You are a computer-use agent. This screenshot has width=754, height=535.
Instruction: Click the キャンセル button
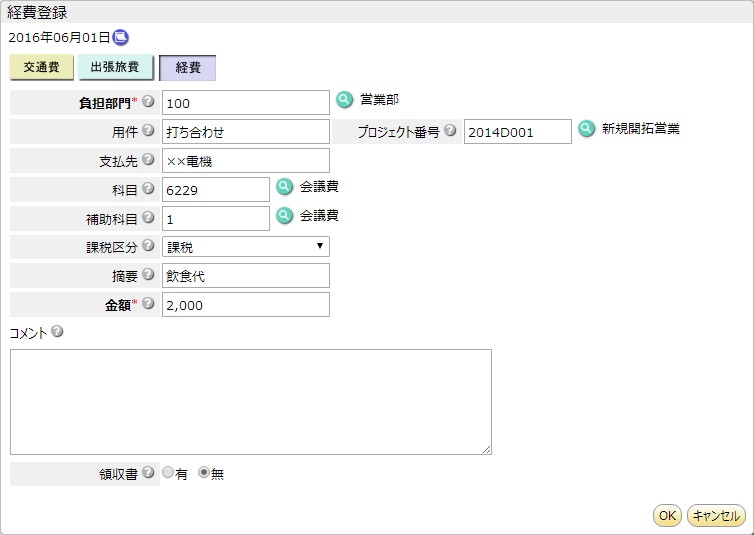pos(716,515)
